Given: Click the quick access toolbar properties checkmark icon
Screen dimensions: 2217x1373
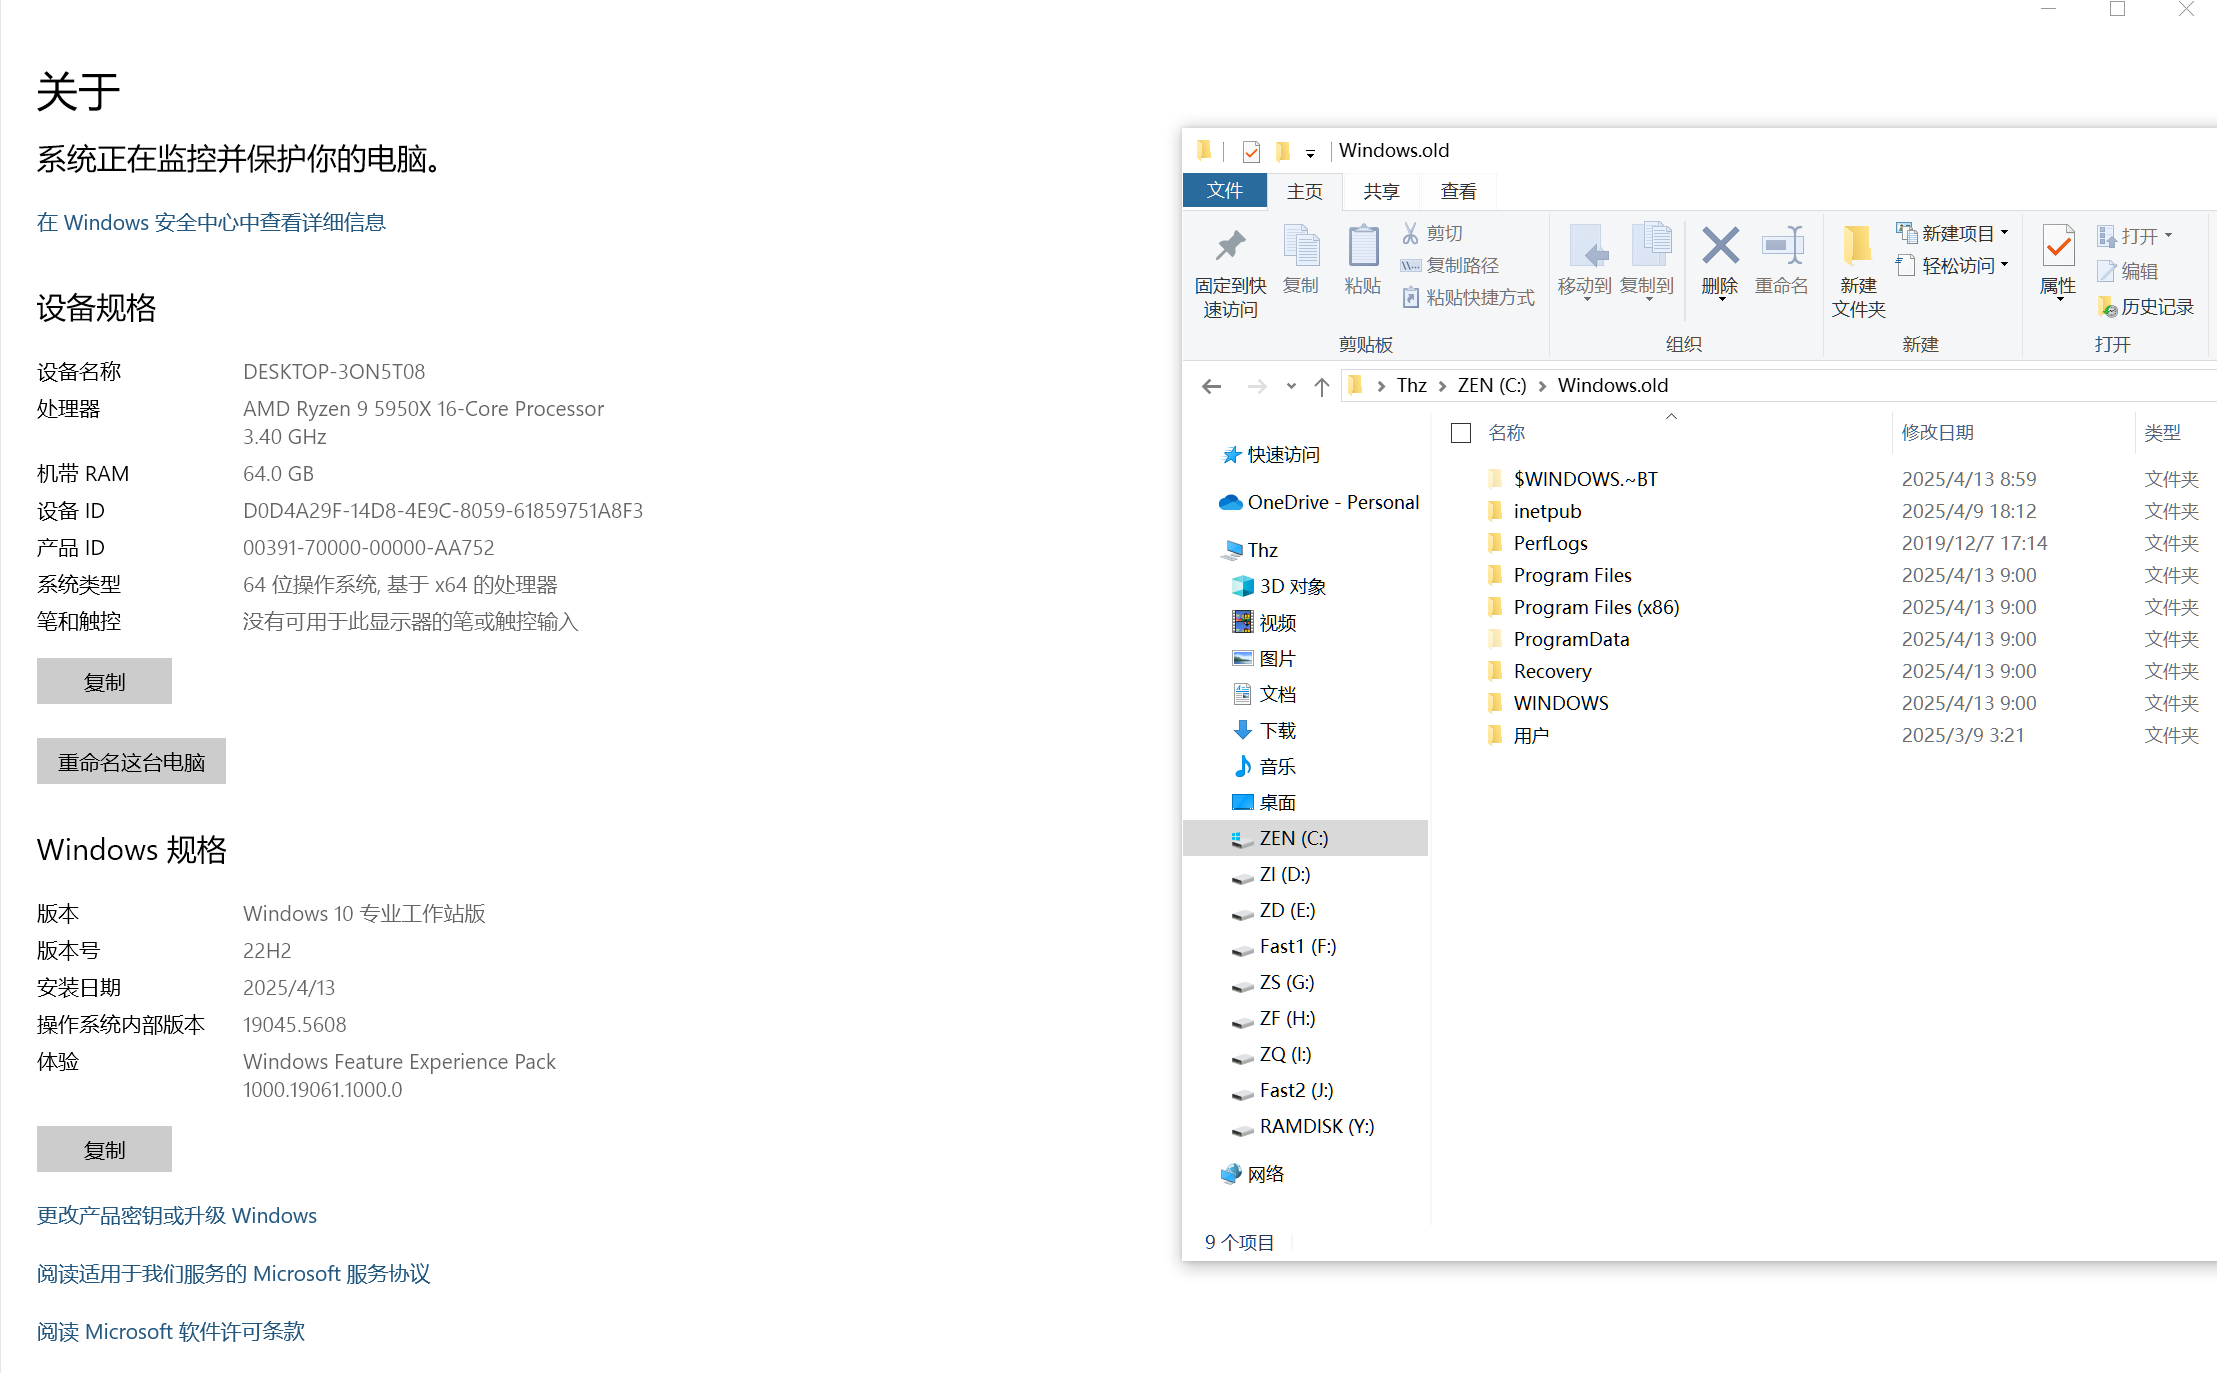Looking at the screenshot, I should pos(1251,151).
